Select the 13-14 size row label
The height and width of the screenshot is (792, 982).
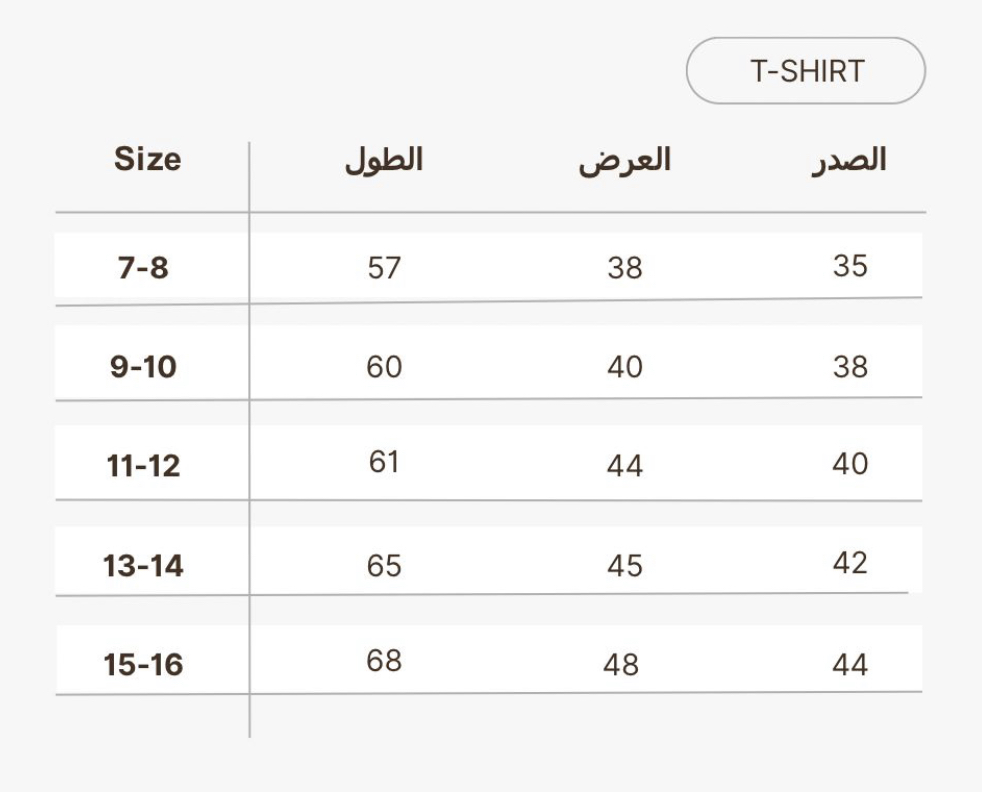tap(143, 566)
